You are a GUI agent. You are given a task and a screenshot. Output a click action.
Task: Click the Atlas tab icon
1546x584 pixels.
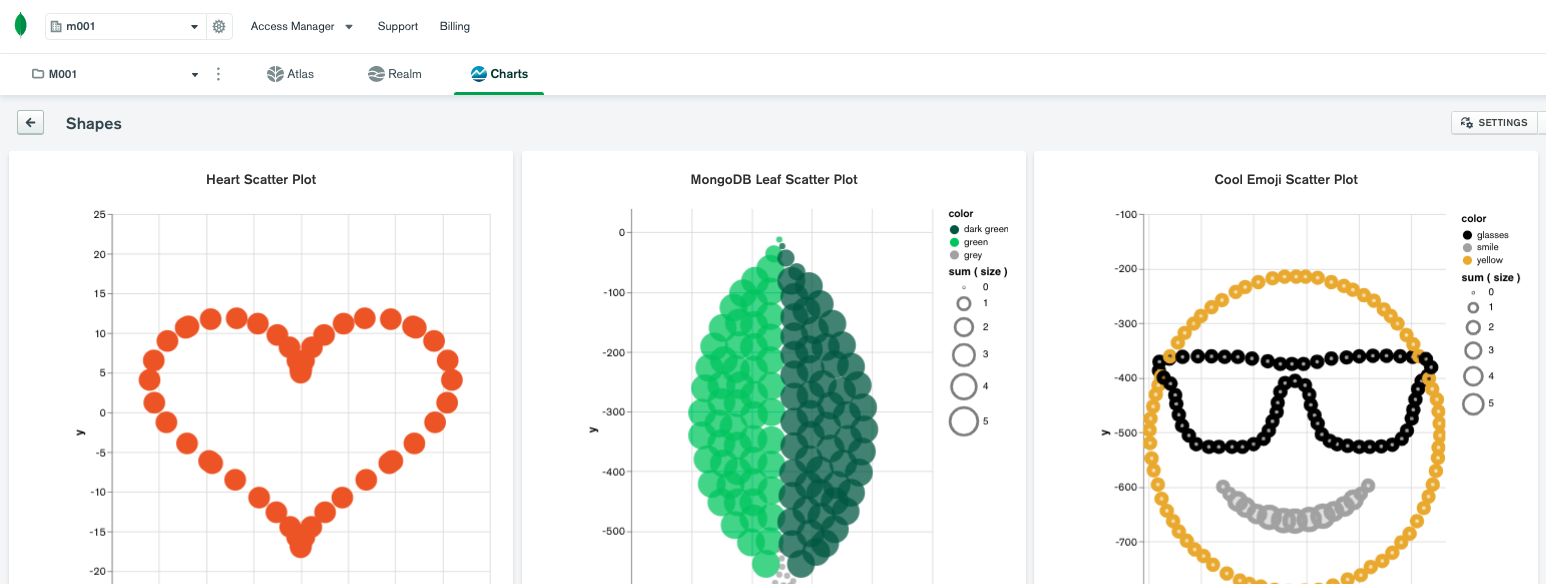pos(275,74)
